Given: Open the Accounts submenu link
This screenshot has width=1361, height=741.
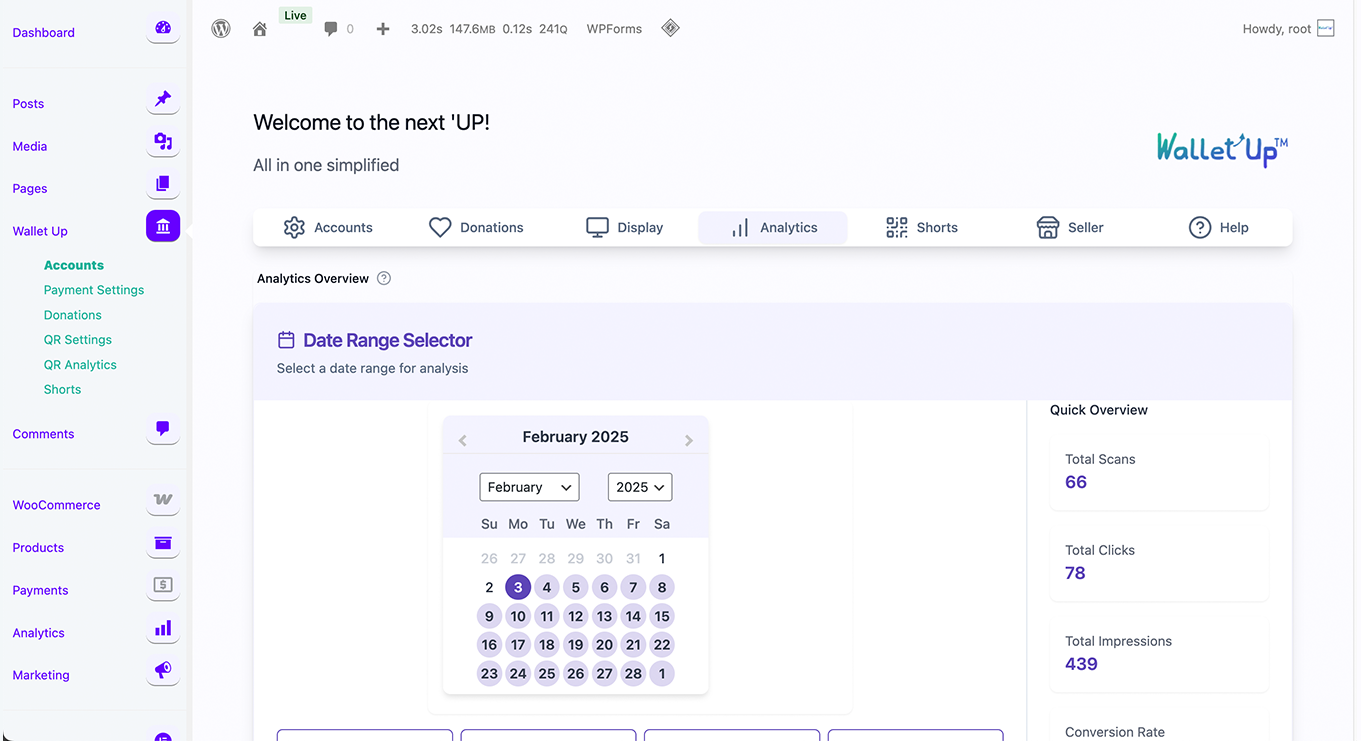Looking at the screenshot, I should click(74, 265).
